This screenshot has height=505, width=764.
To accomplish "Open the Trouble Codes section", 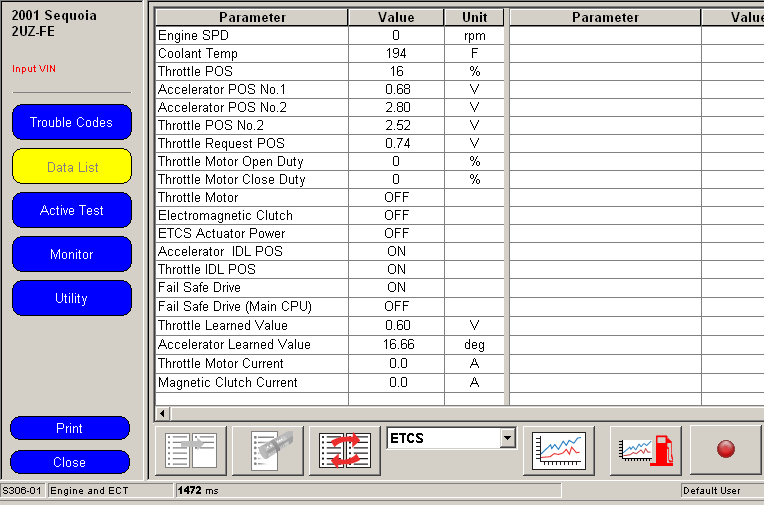I will coord(71,123).
